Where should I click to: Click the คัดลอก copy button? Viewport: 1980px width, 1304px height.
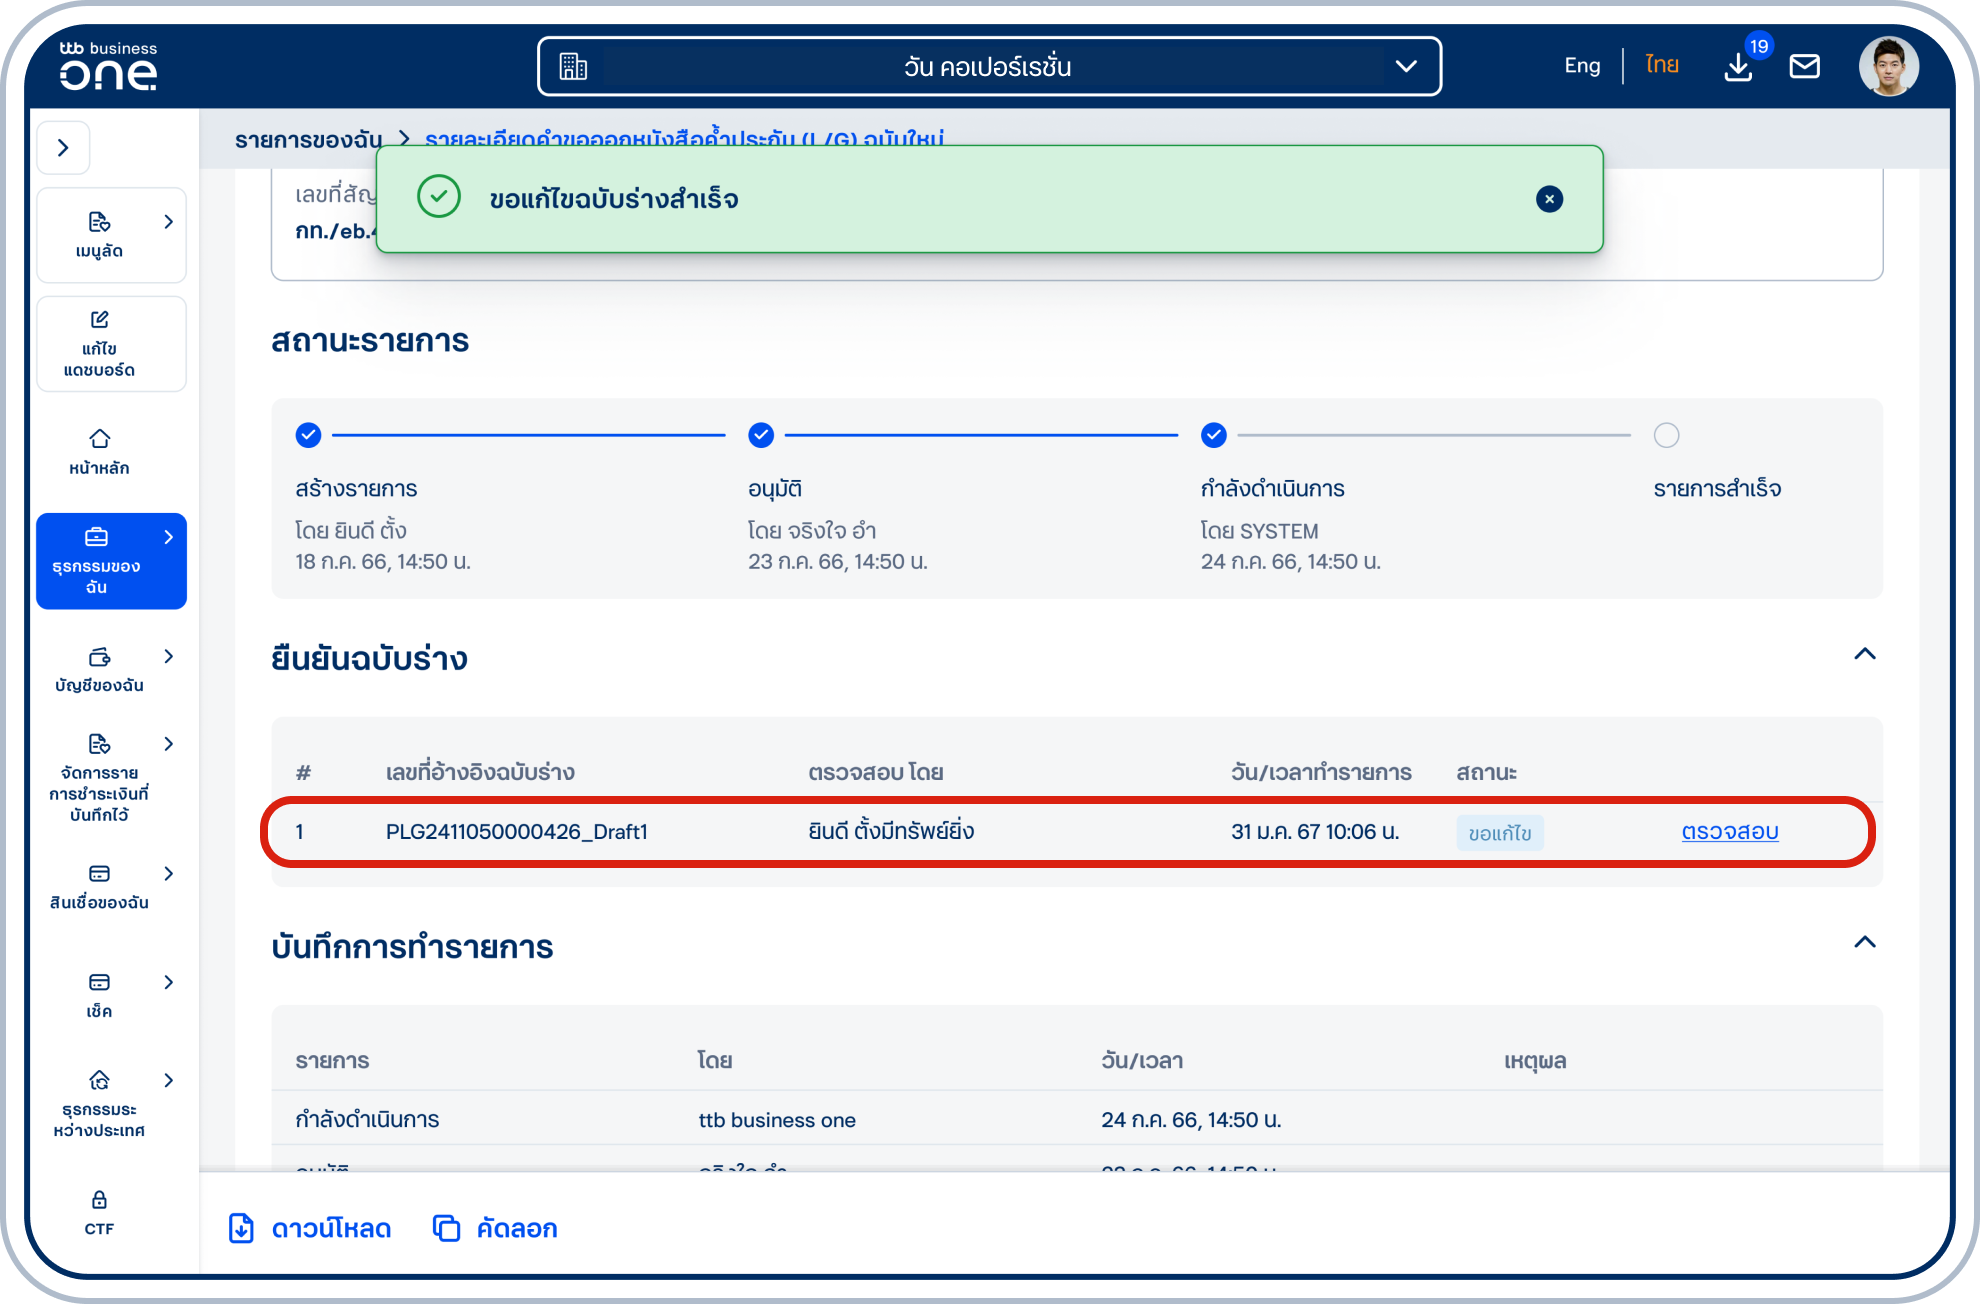495,1228
